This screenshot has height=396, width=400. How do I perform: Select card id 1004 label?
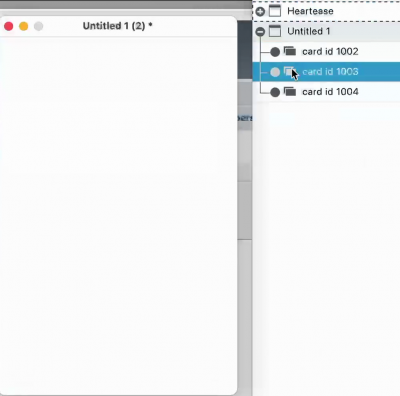click(x=330, y=92)
